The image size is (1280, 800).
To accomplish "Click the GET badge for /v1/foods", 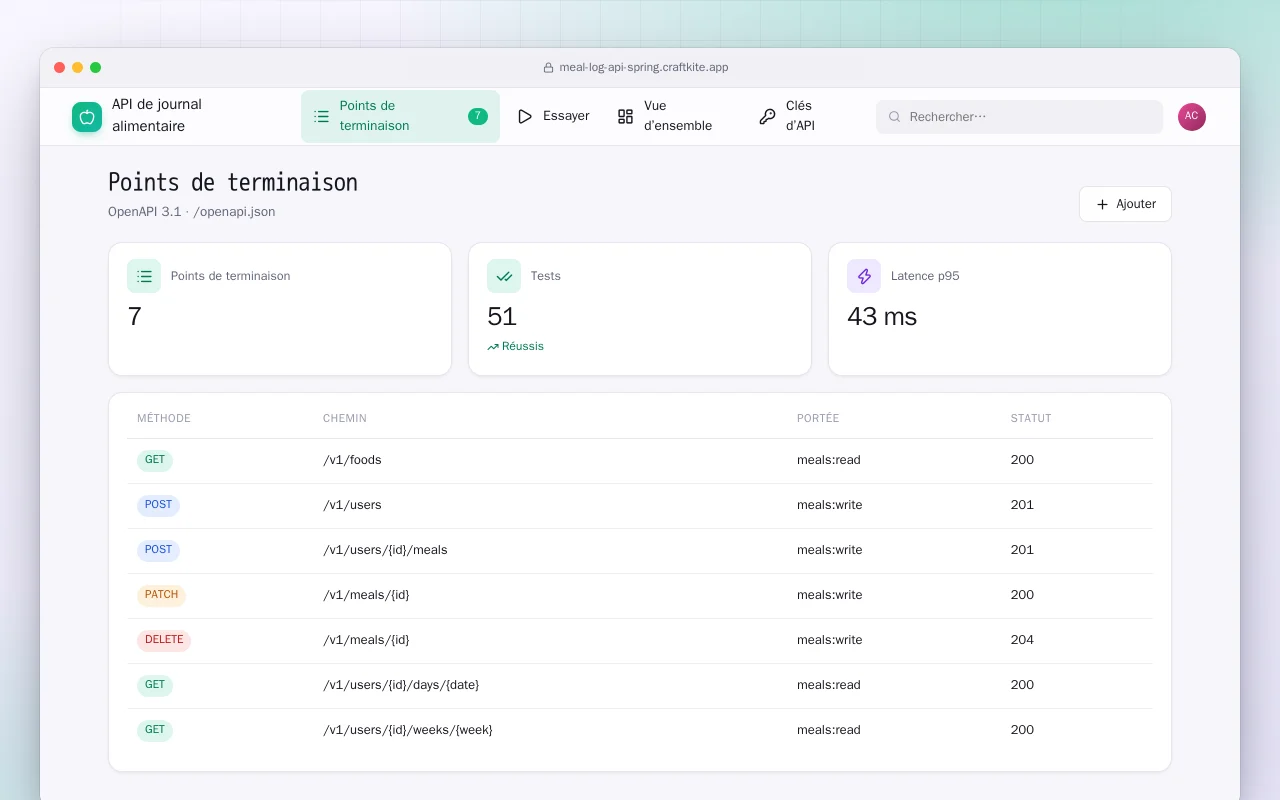I will click(155, 461).
